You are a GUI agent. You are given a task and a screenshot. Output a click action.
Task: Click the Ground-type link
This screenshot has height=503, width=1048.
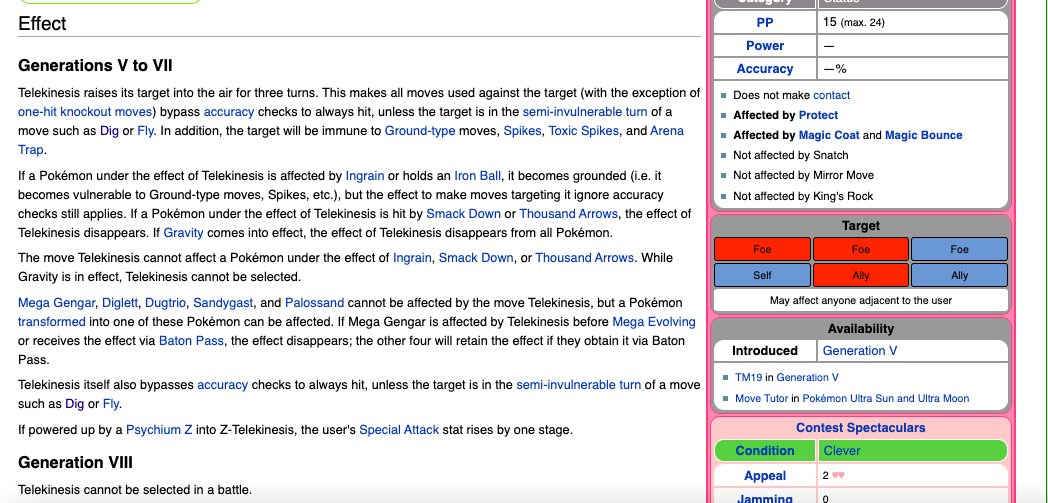tap(419, 131)
